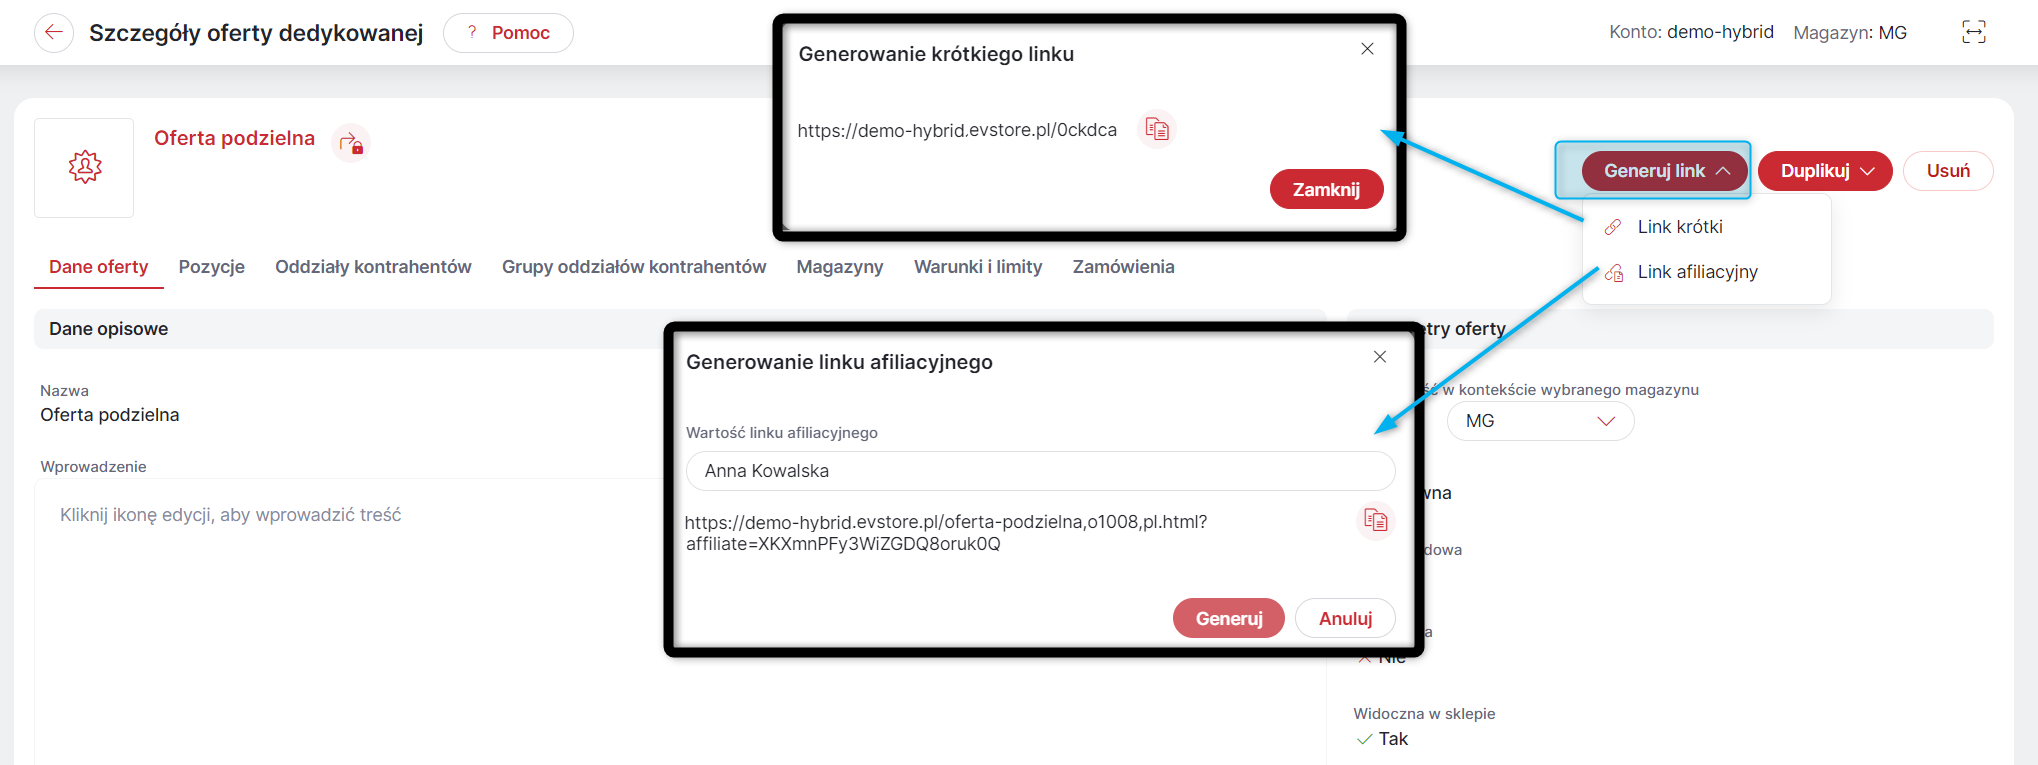Click the back arrow icon
2038x765 pixels.
coord(54,32)
